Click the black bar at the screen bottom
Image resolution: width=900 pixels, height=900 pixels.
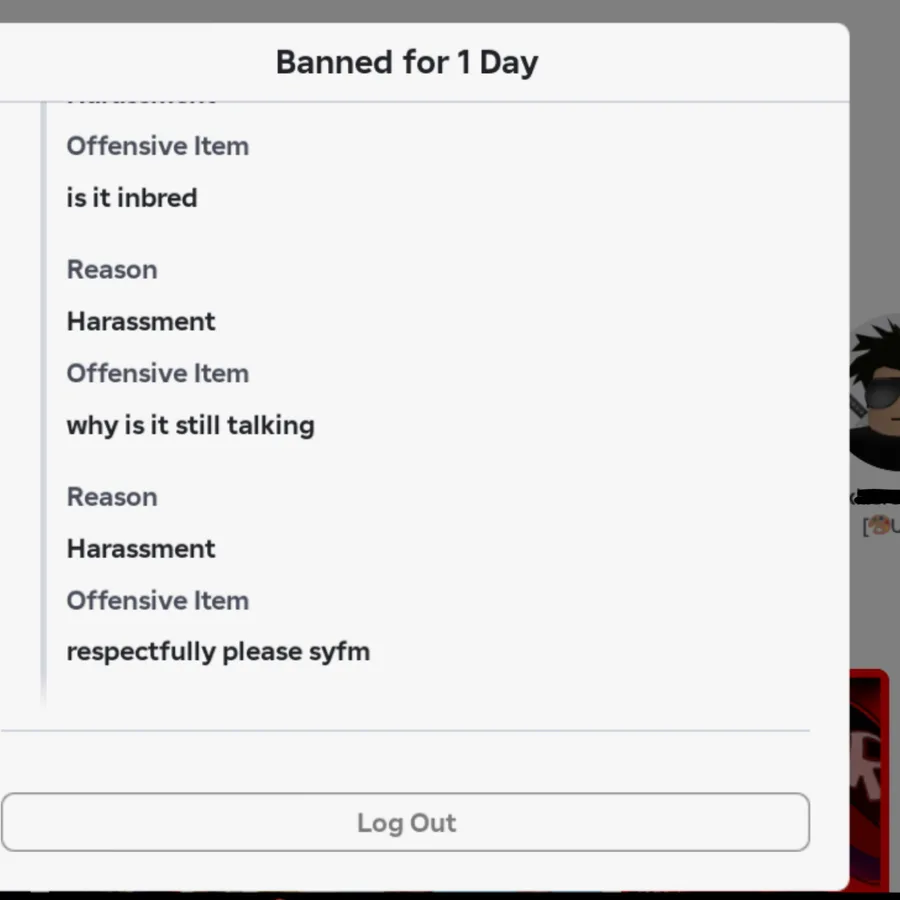tap(450, 895)
